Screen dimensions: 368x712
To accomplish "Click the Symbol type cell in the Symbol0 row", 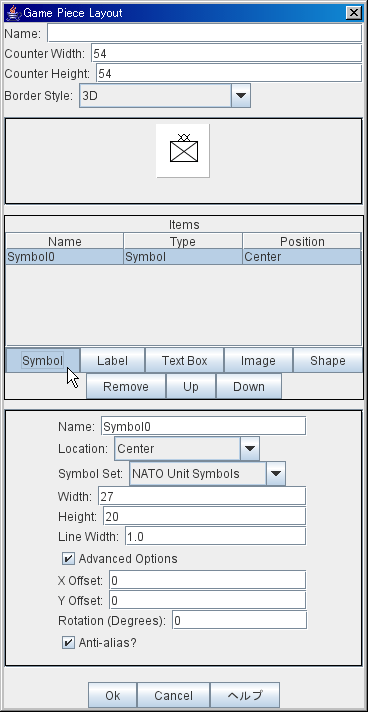I will click(x=183, y=257).
